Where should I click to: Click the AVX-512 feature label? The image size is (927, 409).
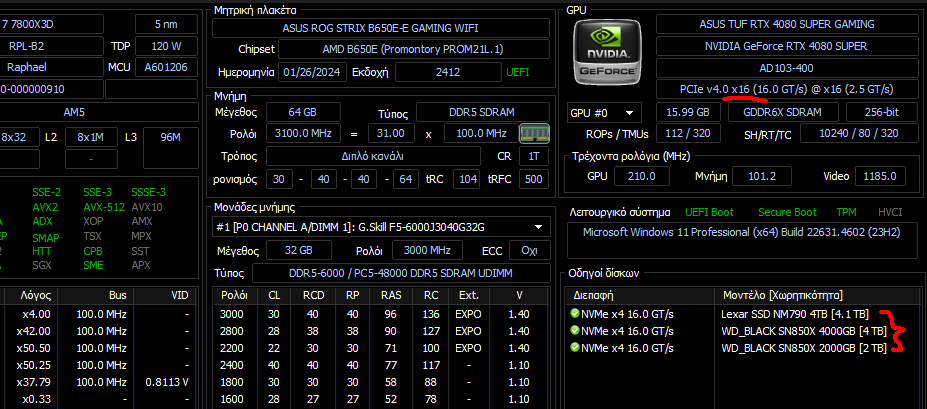coord(104,207)
